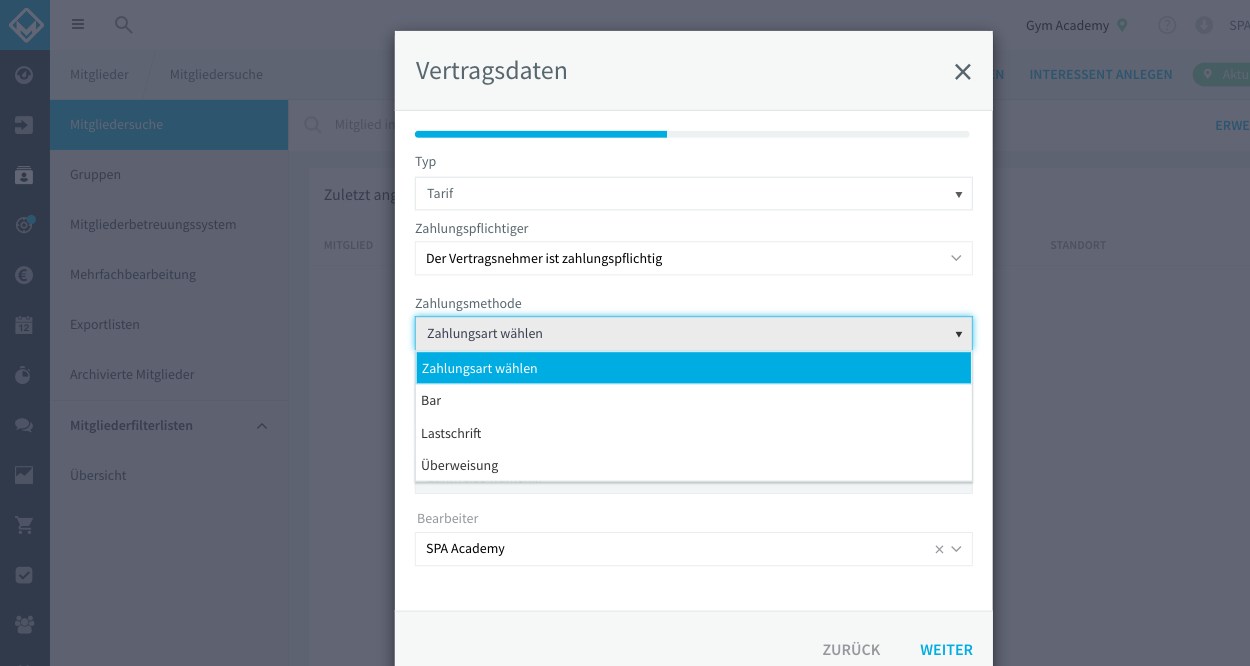Close the Vertragsdaten dialog
Viewport: 1250px width, 666px height.
pos(963,72)
